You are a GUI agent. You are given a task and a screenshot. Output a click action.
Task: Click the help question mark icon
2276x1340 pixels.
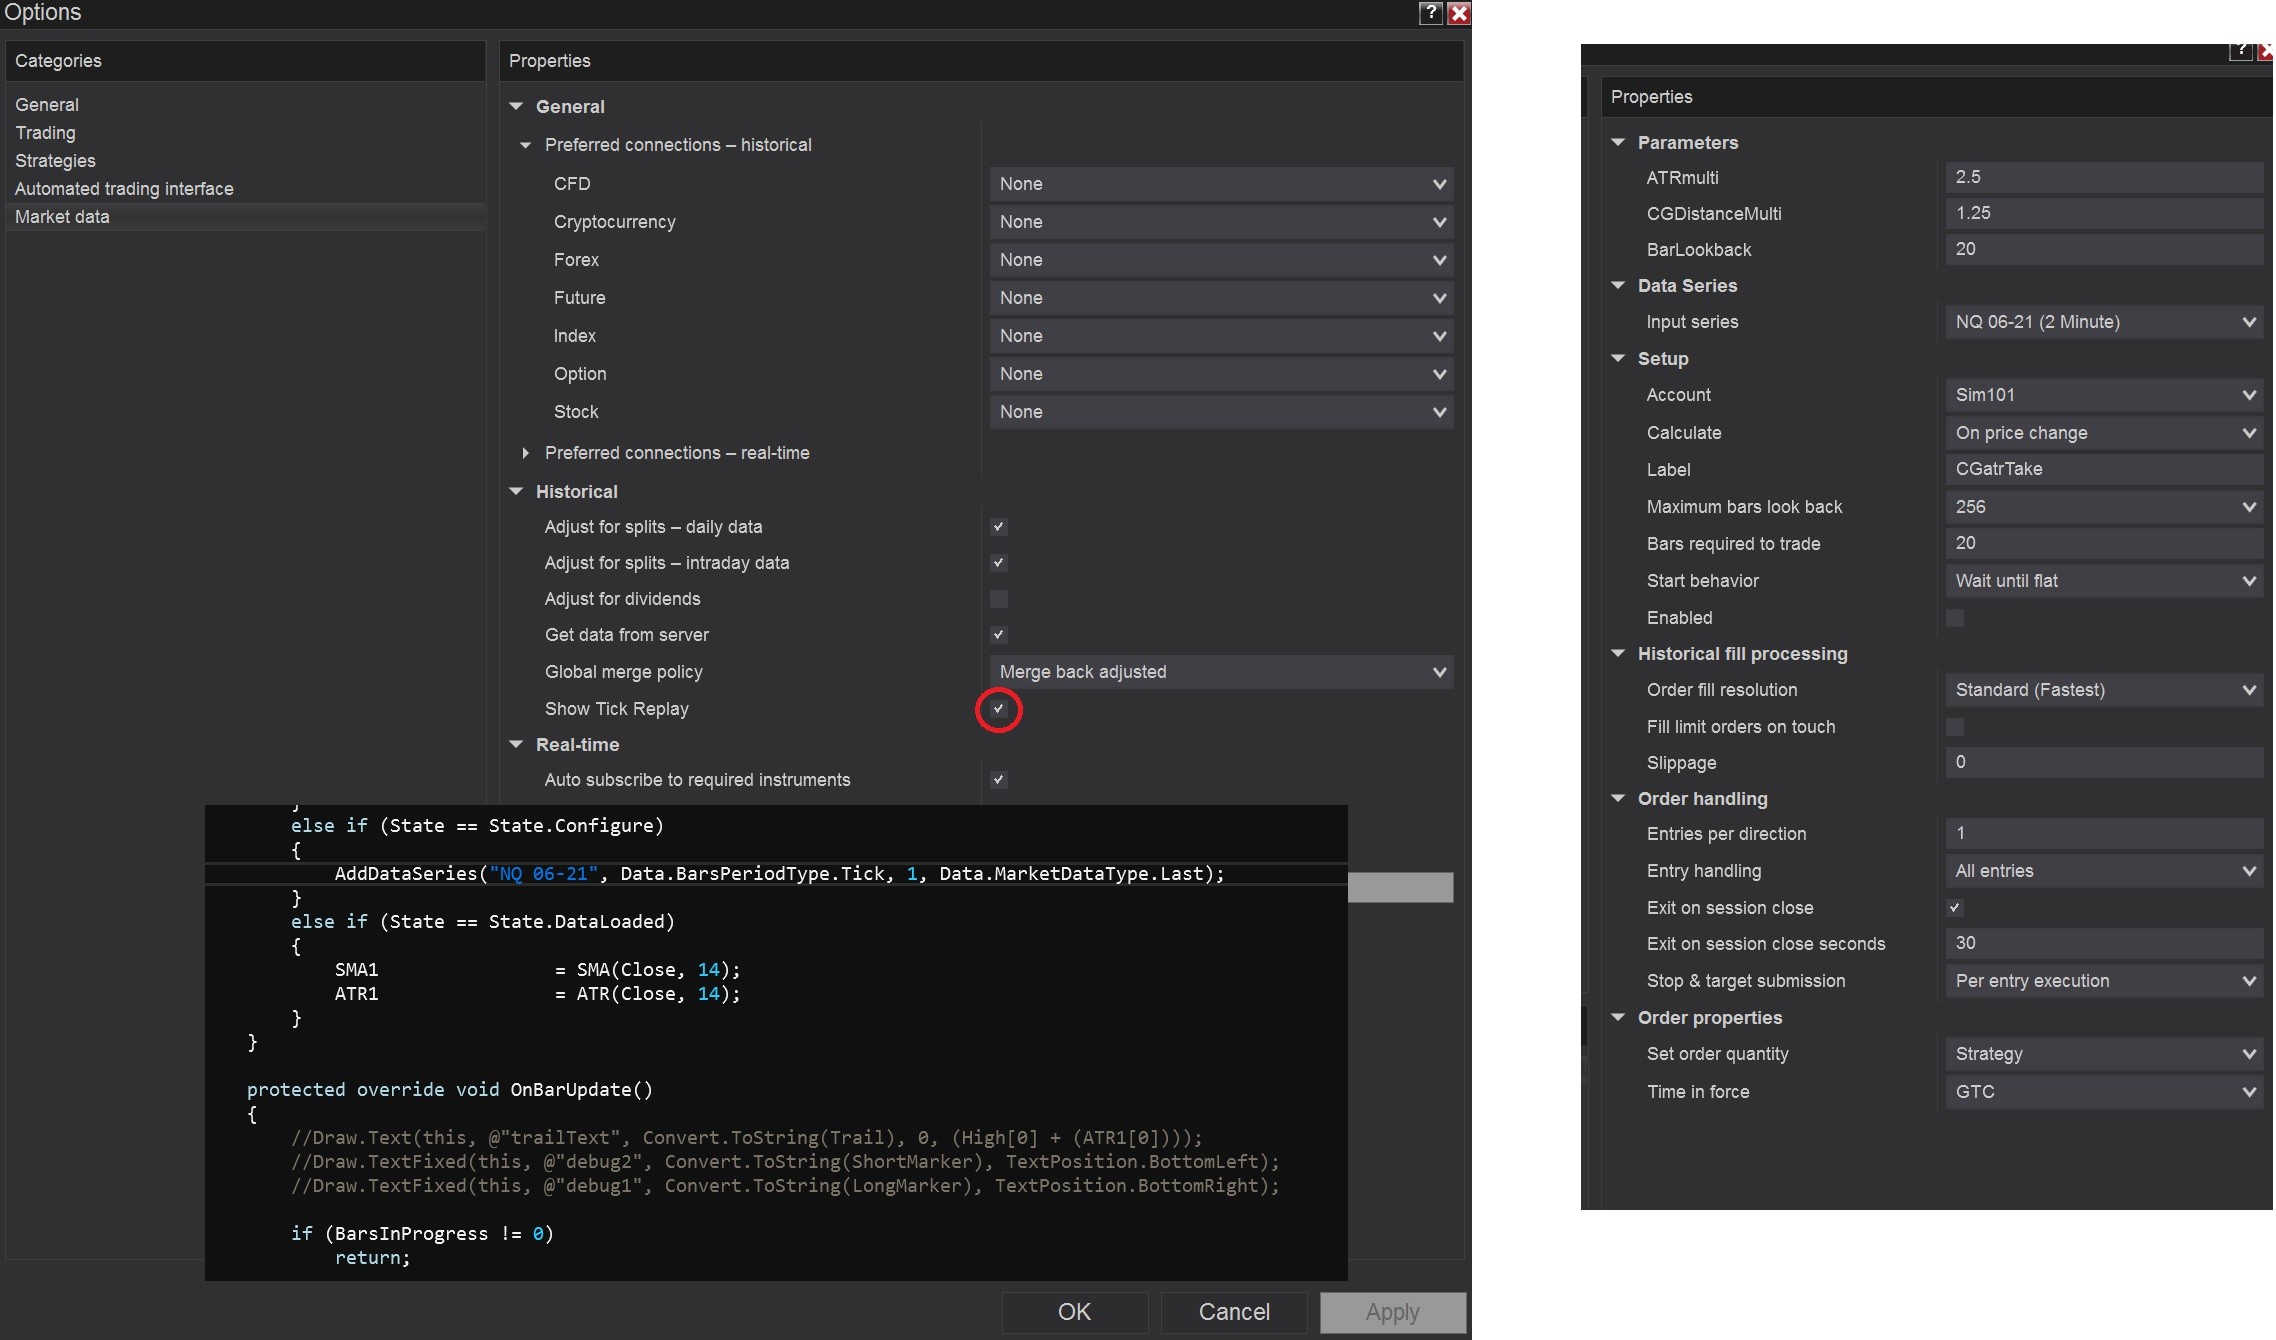click(1431, 12)
